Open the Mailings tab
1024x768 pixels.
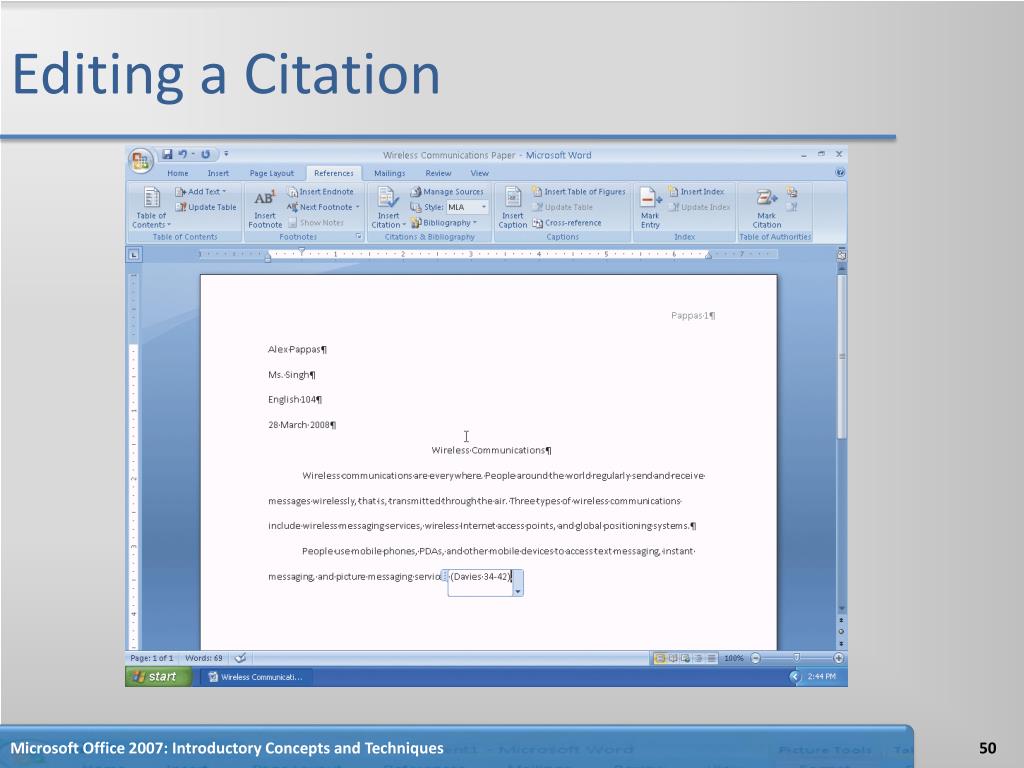click(x=389, y=173)
